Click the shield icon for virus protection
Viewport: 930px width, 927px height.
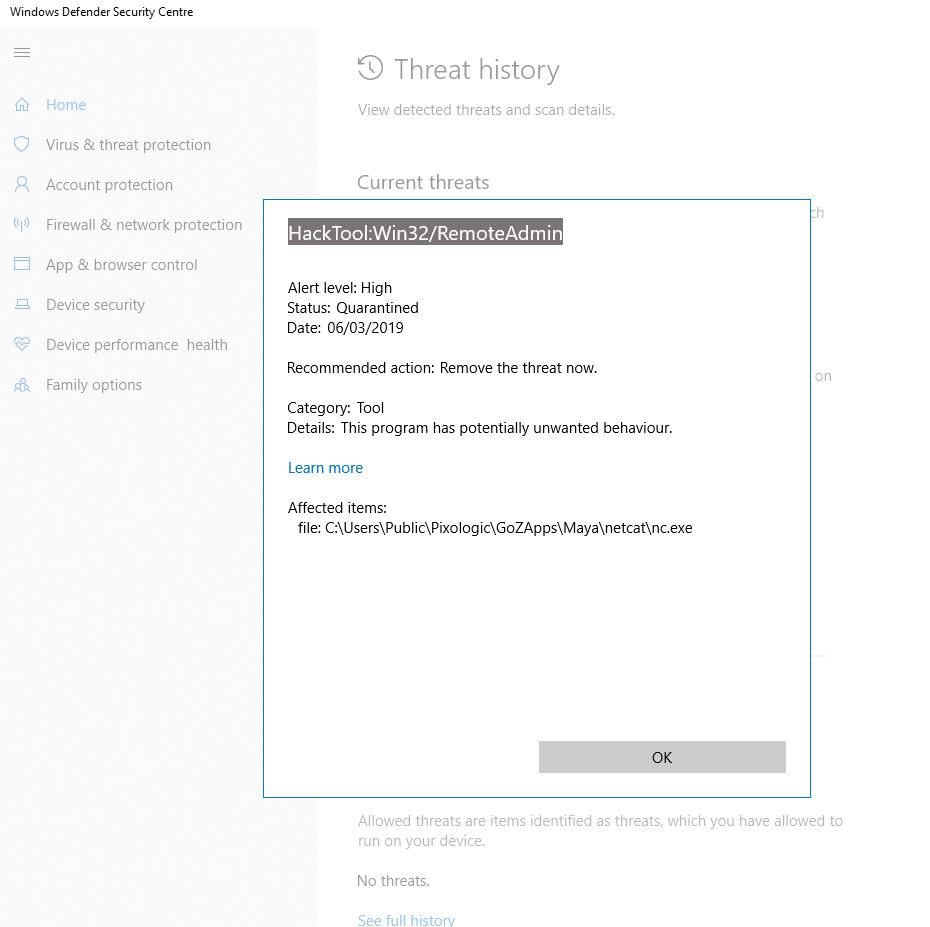22,144
